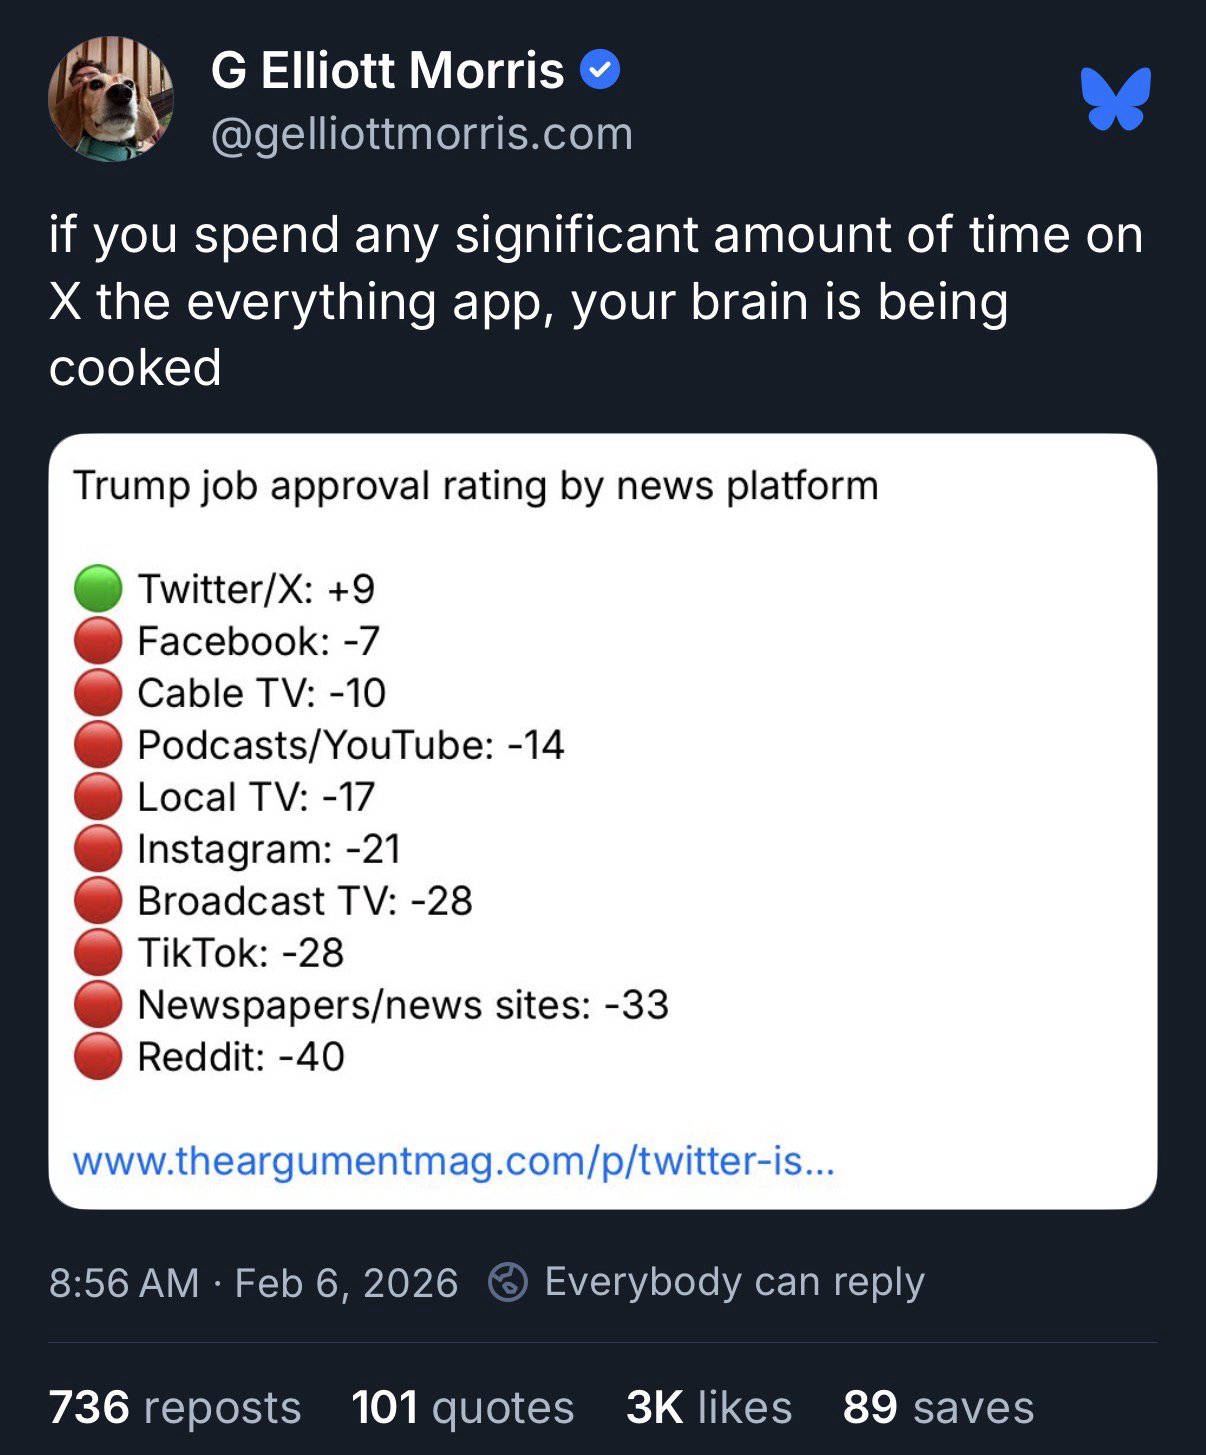Click the red circle beside Reddit

pyautogui.click(x=98, y=1057)
